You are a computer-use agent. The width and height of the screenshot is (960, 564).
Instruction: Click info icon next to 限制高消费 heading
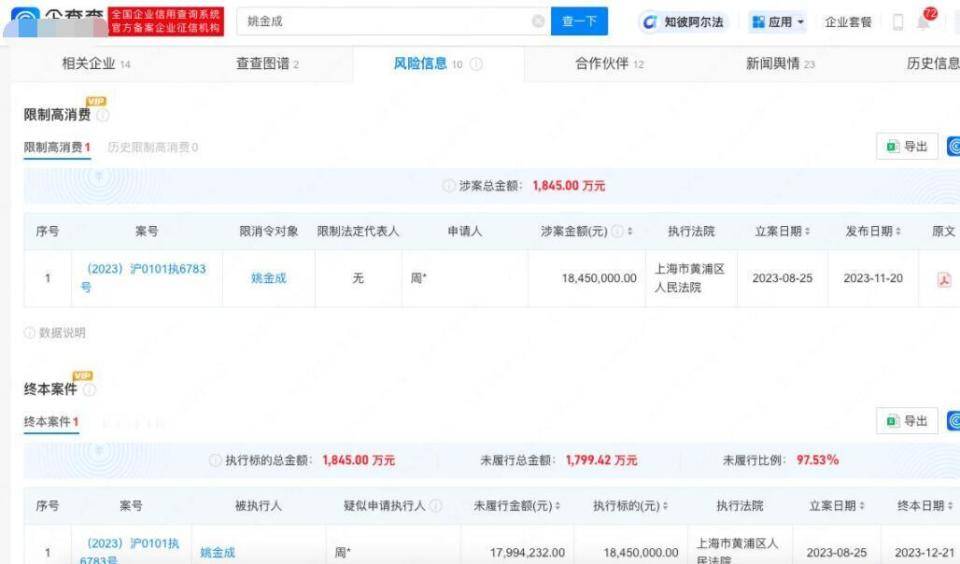[x=103, y=115]
